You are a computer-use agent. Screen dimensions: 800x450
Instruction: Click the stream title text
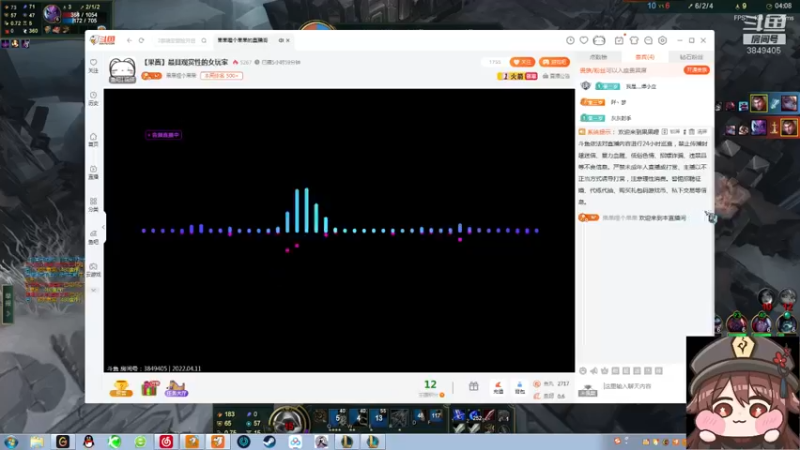pos(186,62)
